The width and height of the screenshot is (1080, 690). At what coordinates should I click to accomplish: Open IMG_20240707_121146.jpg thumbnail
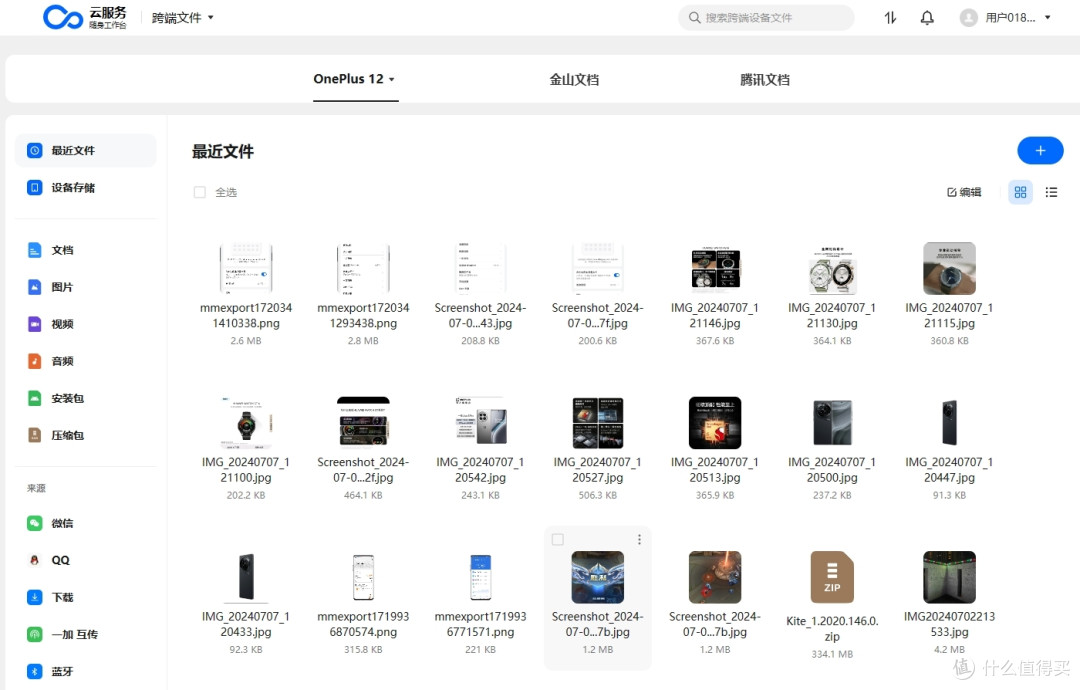click(715, 269)
